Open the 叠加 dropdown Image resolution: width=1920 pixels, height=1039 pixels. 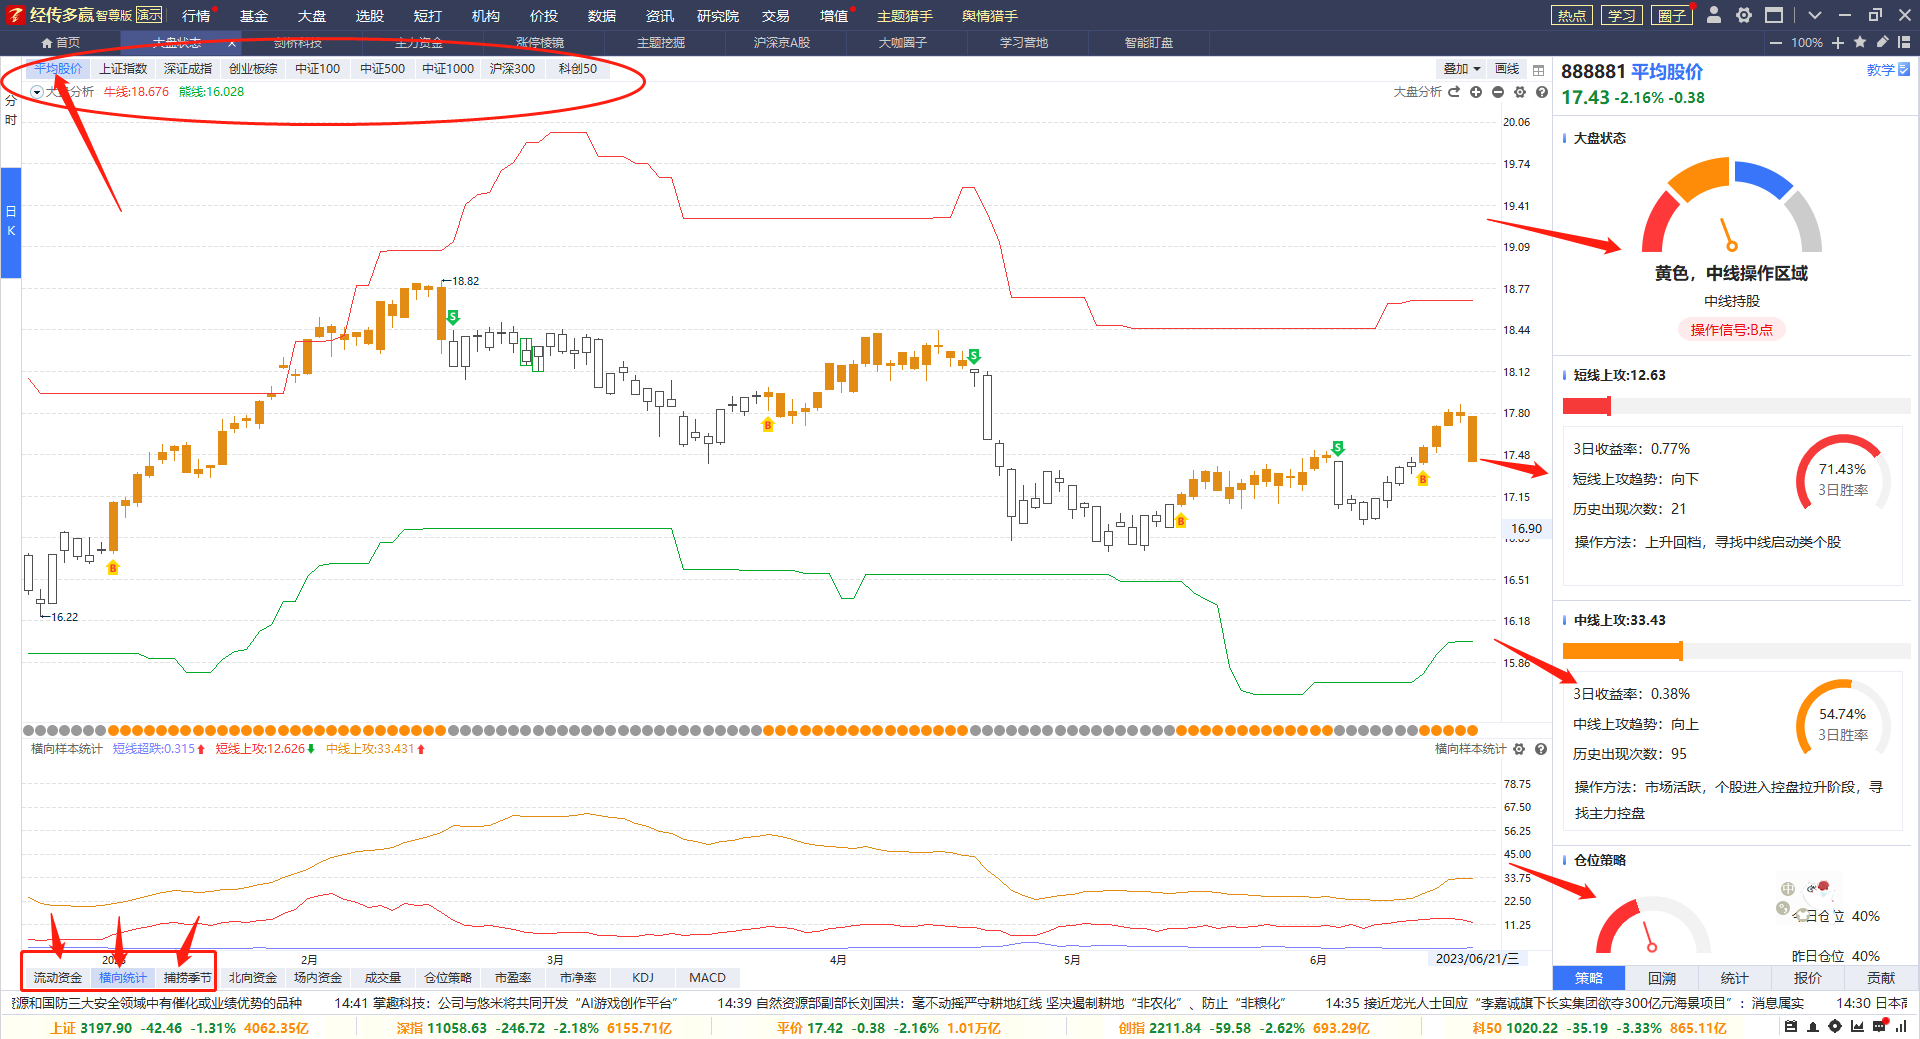(x=1461, y=69)
